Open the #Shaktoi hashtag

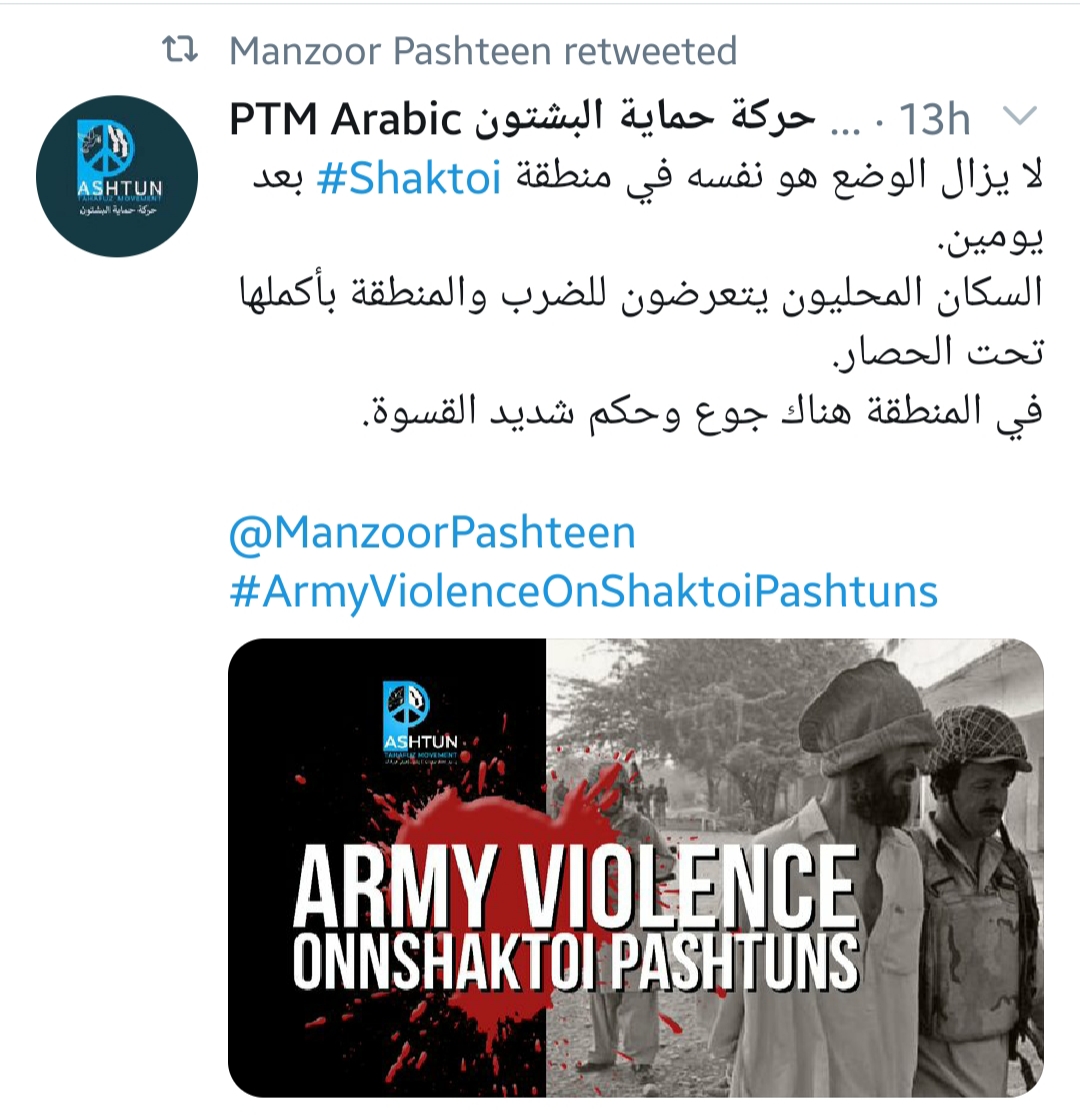pyautogui.click(x=409, y=178)
